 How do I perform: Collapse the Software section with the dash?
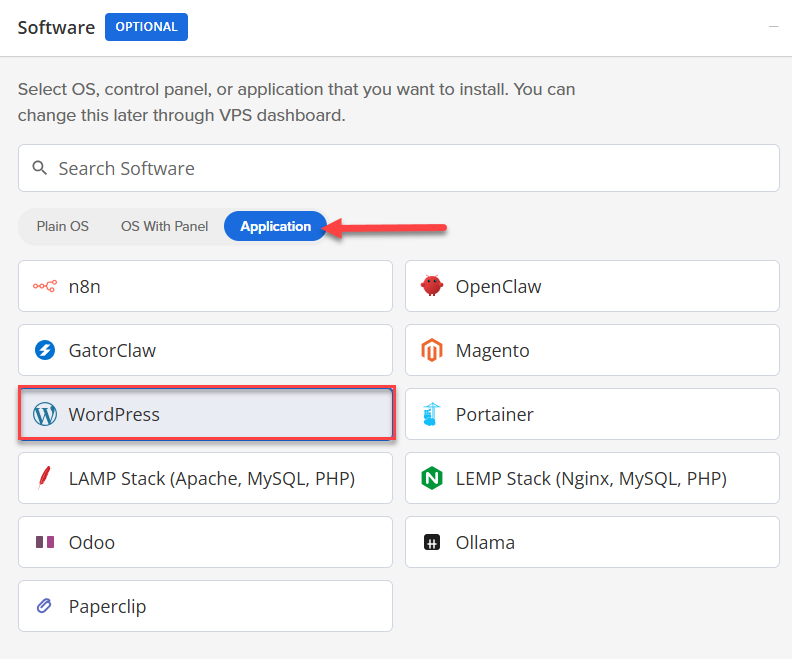773,26
